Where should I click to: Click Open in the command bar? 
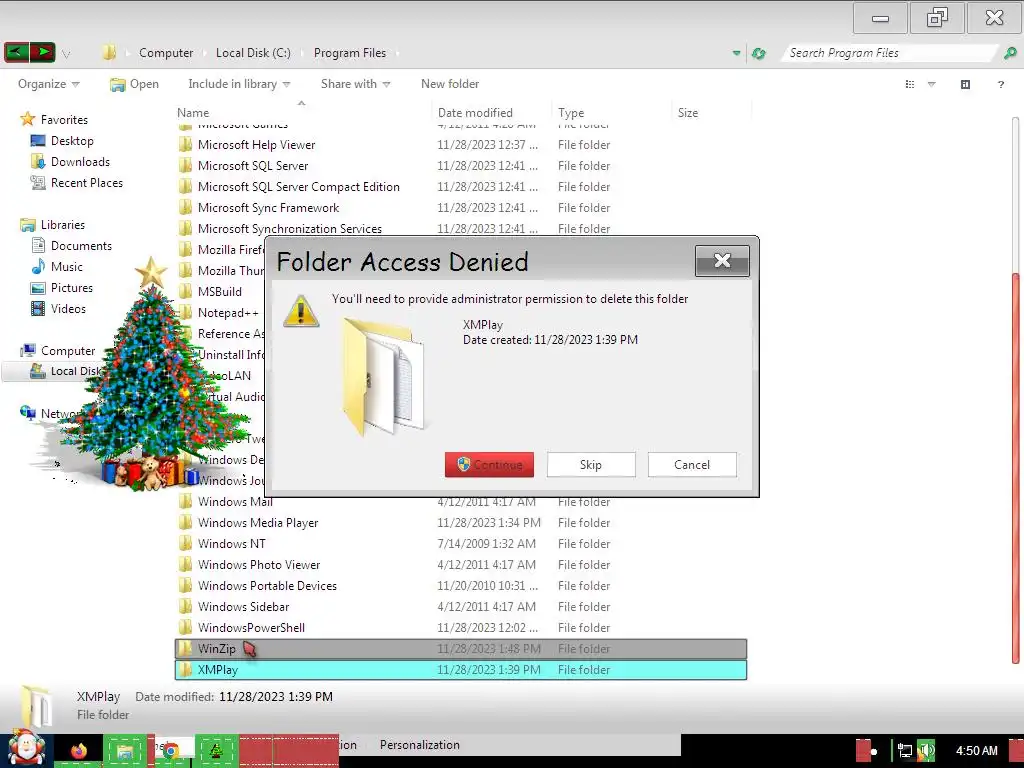pos(135,84)
